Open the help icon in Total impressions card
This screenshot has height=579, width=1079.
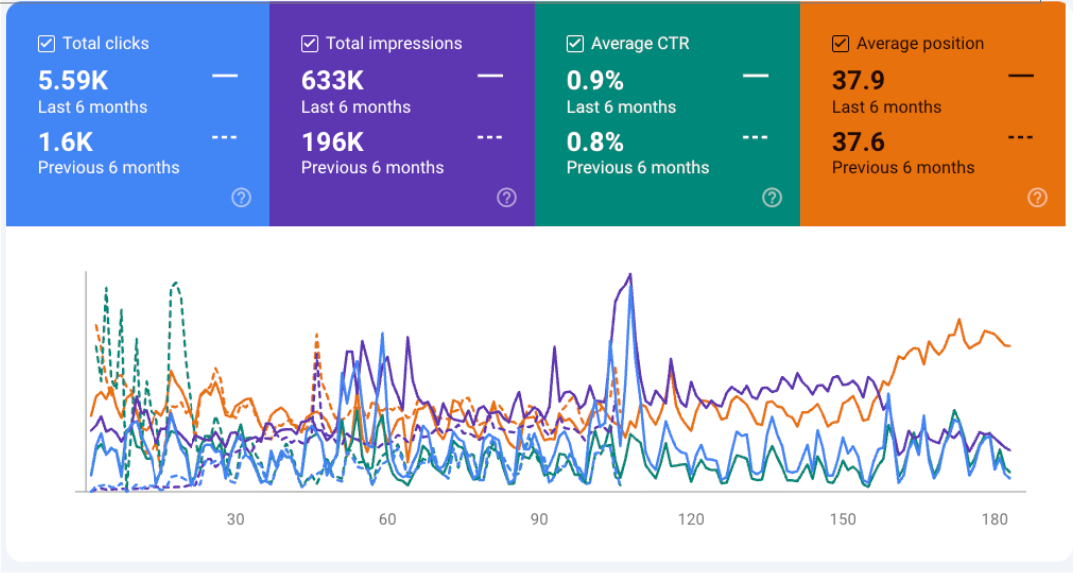click(506, 198)
